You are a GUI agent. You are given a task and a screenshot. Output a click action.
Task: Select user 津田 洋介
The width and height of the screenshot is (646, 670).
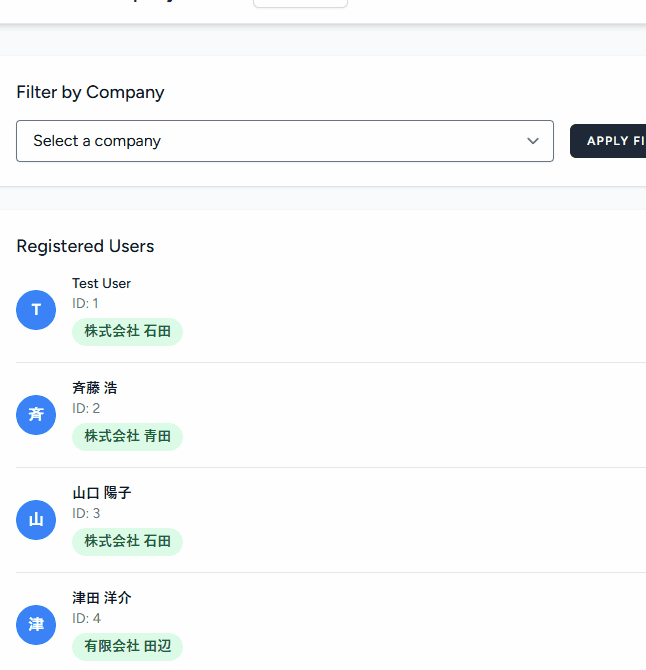click(x=101, y=598)
